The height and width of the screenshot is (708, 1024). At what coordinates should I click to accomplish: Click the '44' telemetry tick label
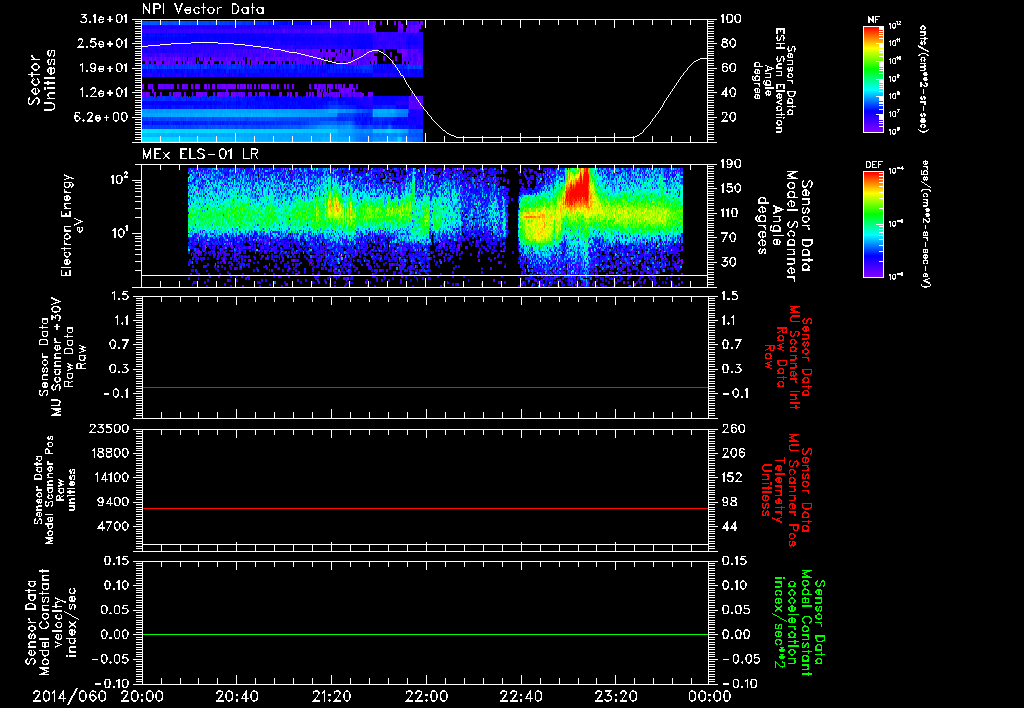(728, 526)
